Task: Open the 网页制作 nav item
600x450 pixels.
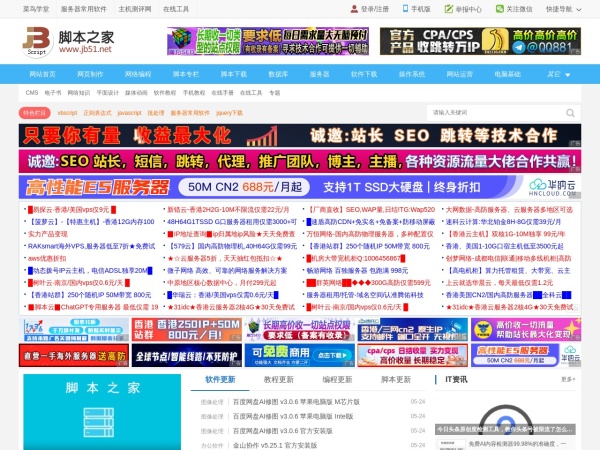Action: click(90, 74)
